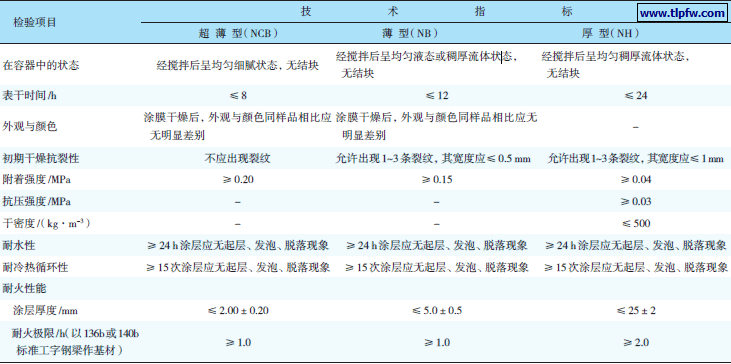Click the 耐水性 row label
The width and height of the screenshot is (731, 364).
click(19, 245)
